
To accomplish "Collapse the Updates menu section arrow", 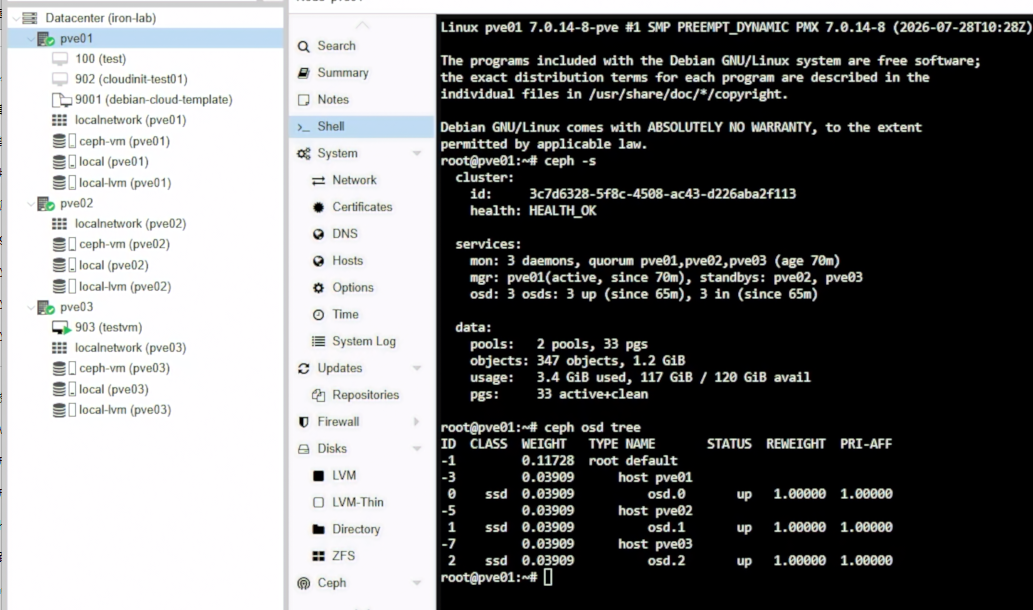I will [416, 368].
